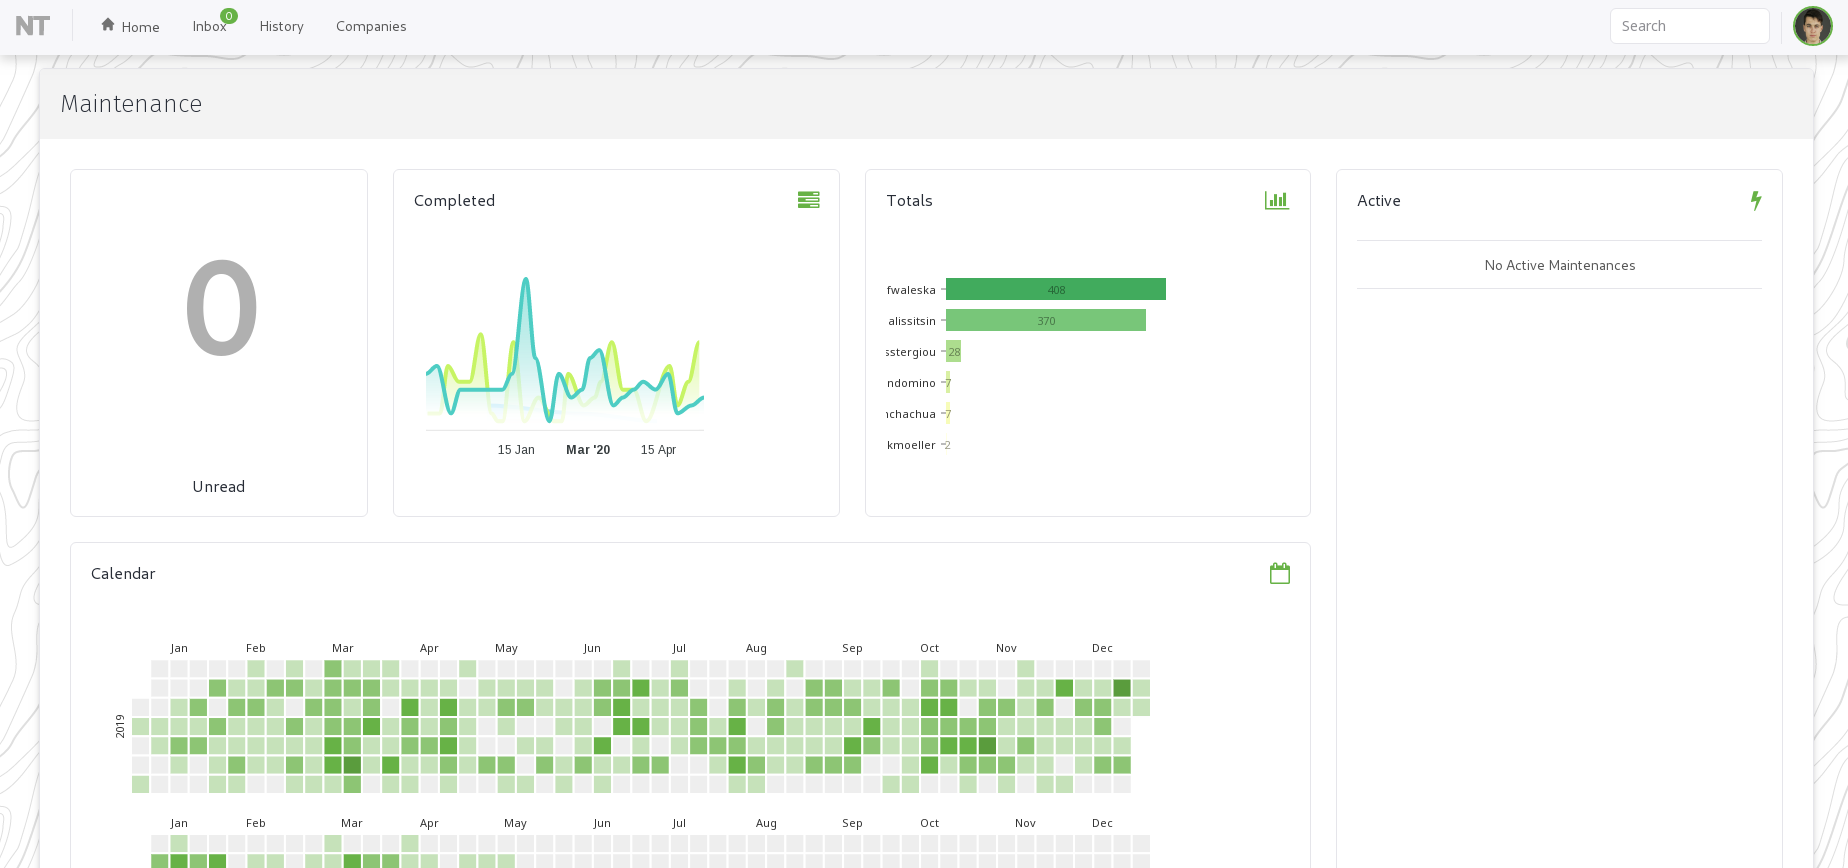This screenshot has height=868, width=1848.
Task: Click the Inbox badge showing 0
Action: click(x=229, y=16)
